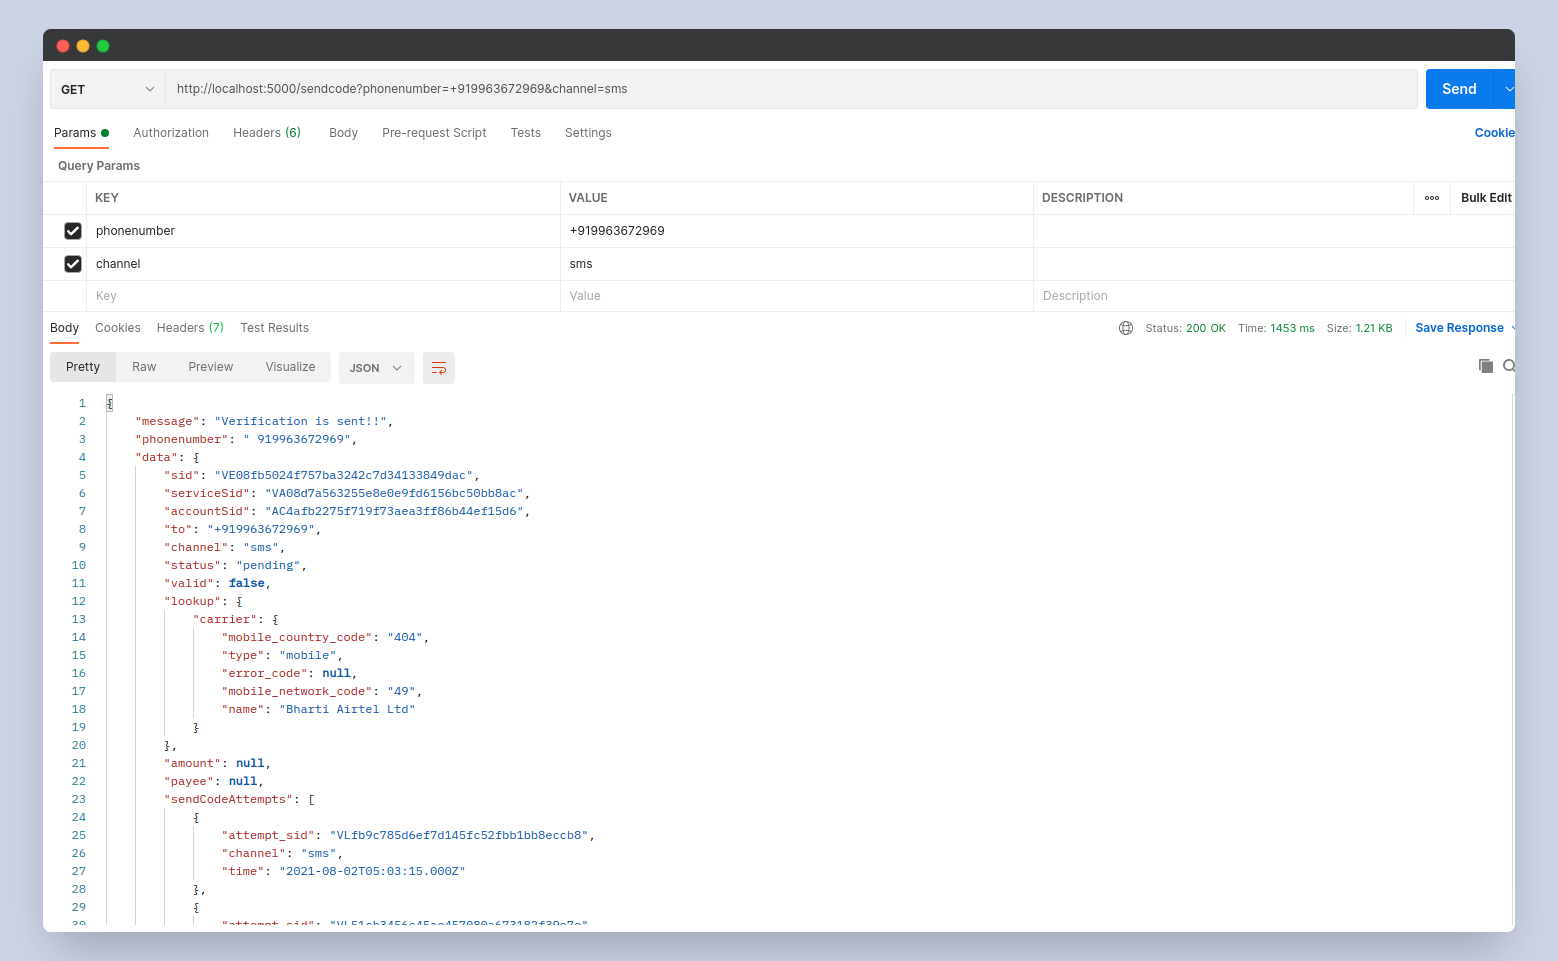
Task: Click the phonenumber key cell
Action: (x=323, y=231)
